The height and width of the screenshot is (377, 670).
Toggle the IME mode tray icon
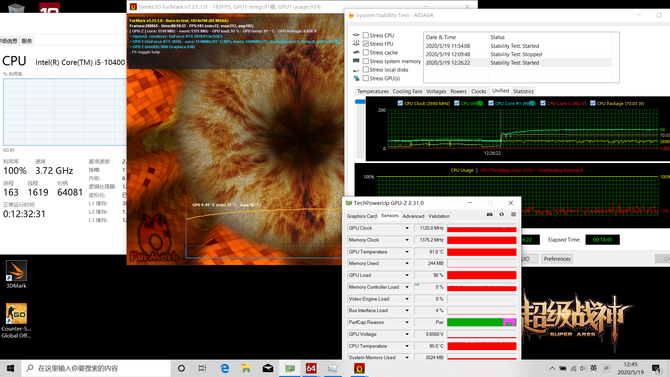tap(606, 368)
